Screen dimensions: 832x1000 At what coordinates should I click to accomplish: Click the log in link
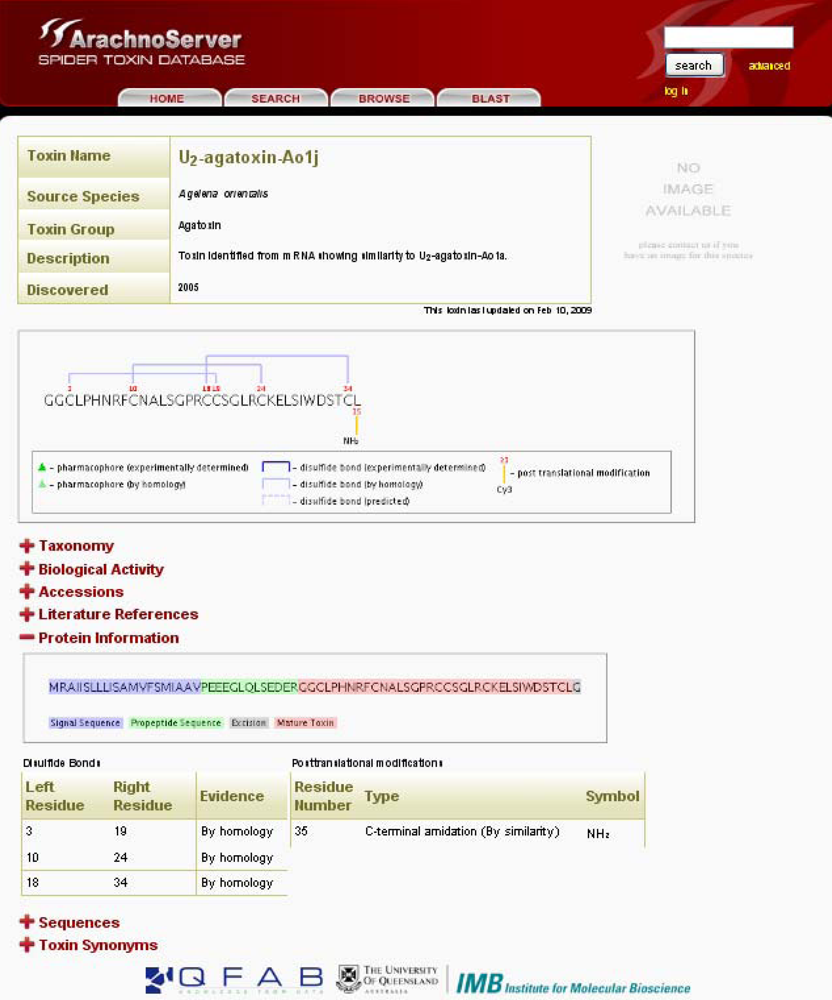tap(676, 91)
